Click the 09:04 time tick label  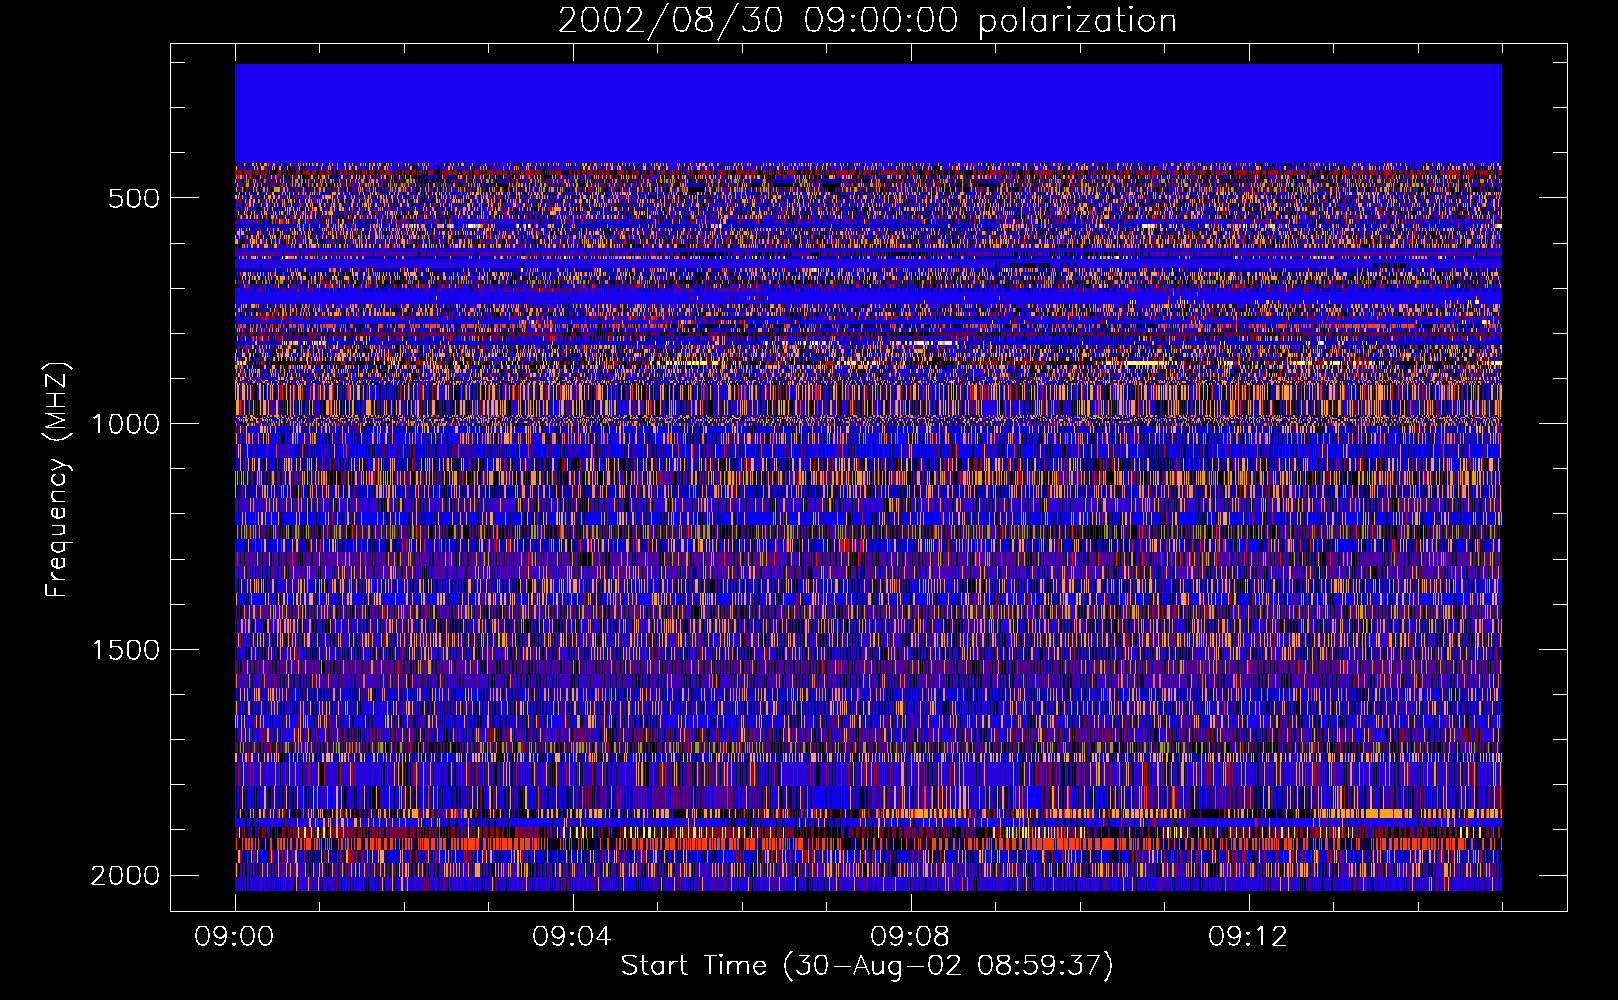coord(572,937)
